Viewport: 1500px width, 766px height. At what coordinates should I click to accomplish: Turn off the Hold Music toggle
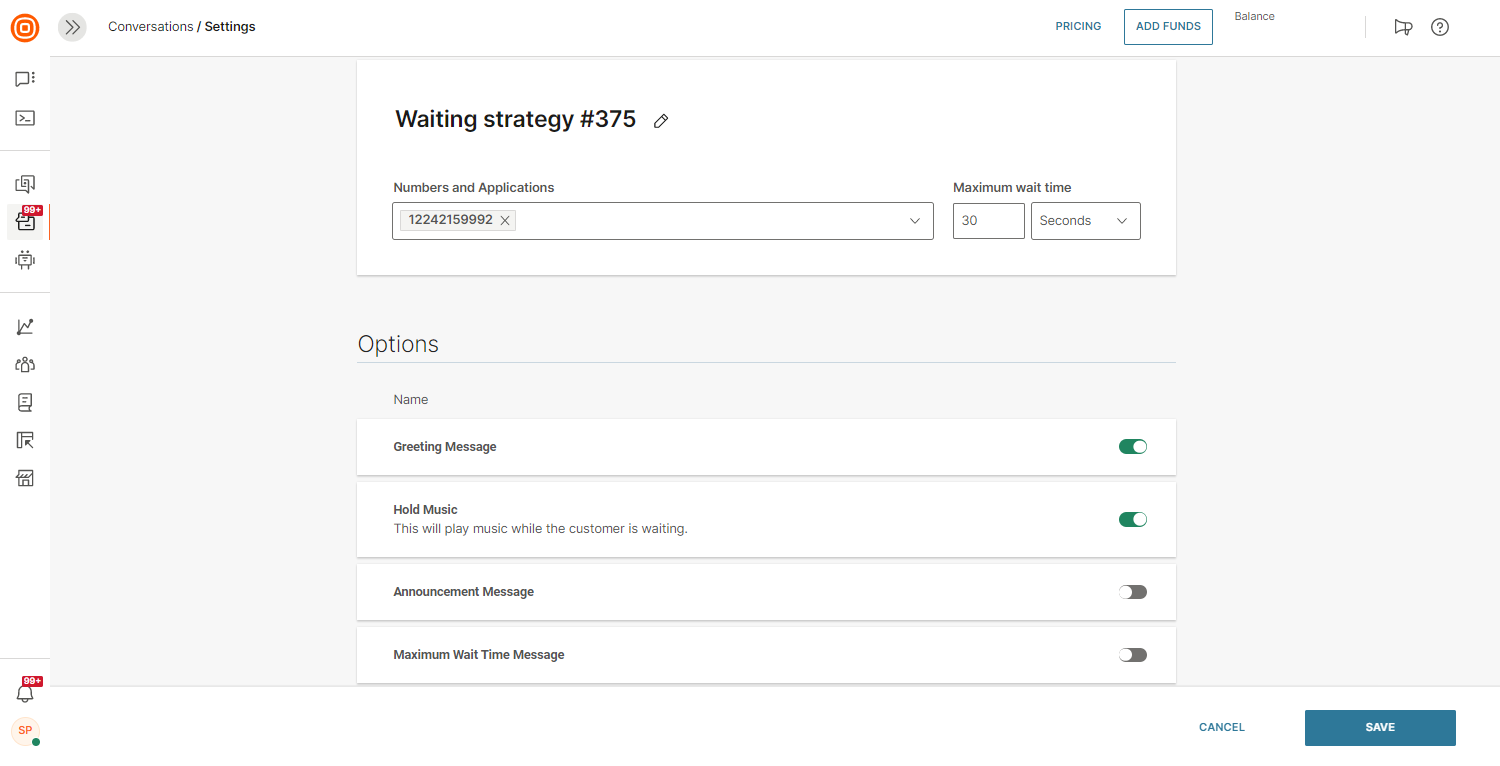coord(1132,519)
